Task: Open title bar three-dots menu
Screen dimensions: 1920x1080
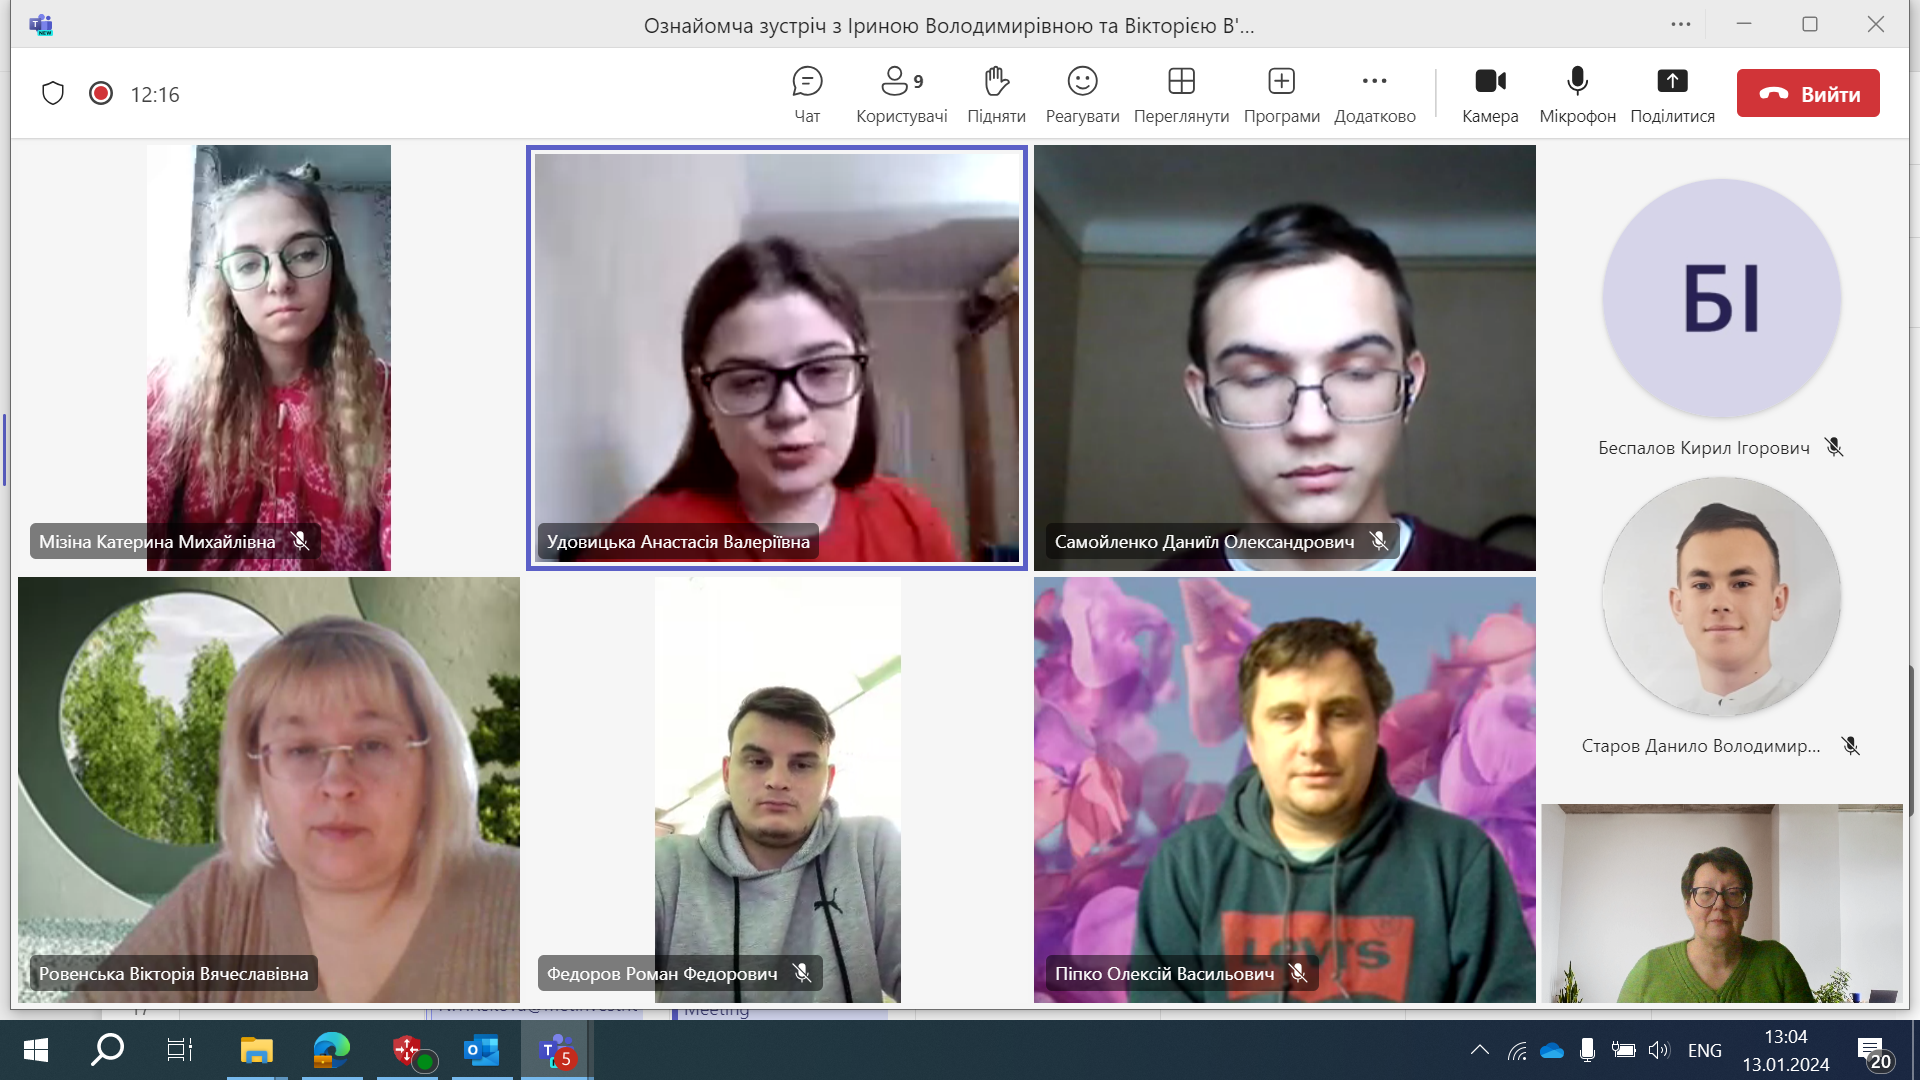Action: point(1681,24)
